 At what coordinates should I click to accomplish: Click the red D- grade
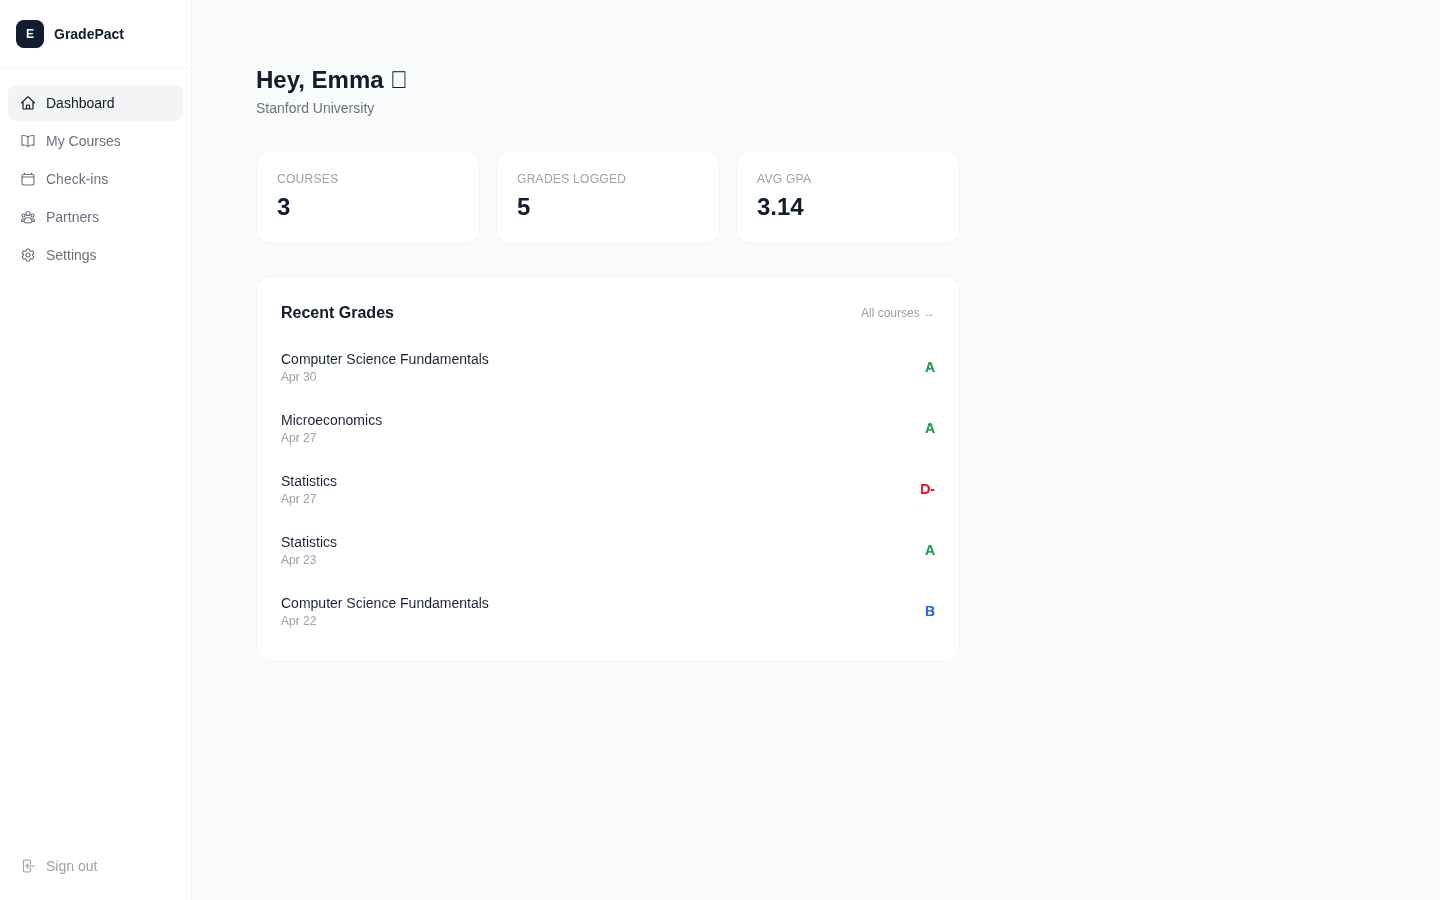coord(927,489)
